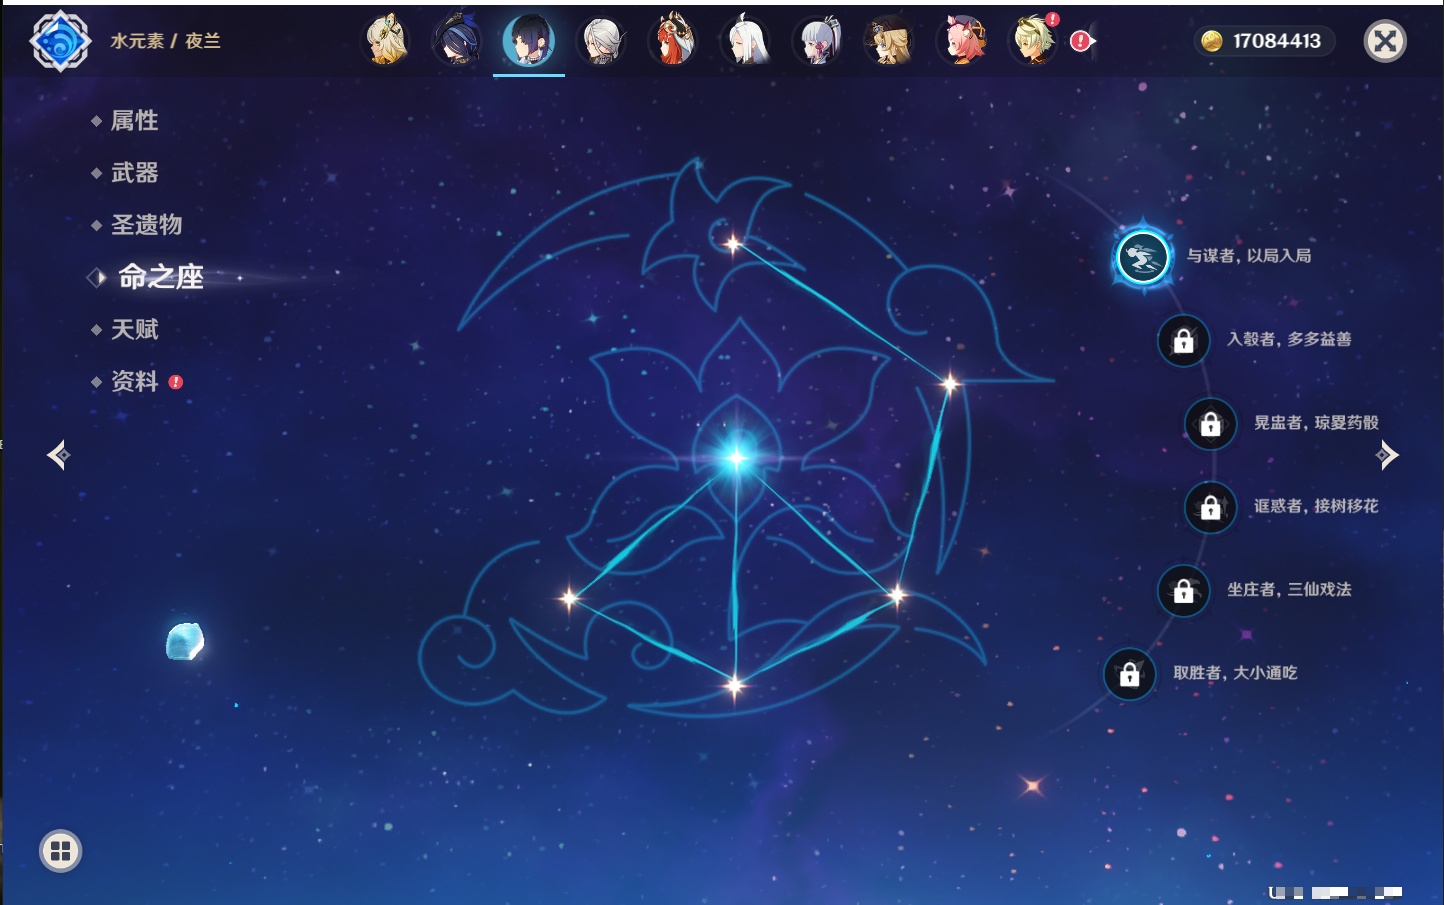Open the 属性 attributes menu
Image resolution: width=1444 pixels, height=905 pixels.
(134, 121)
